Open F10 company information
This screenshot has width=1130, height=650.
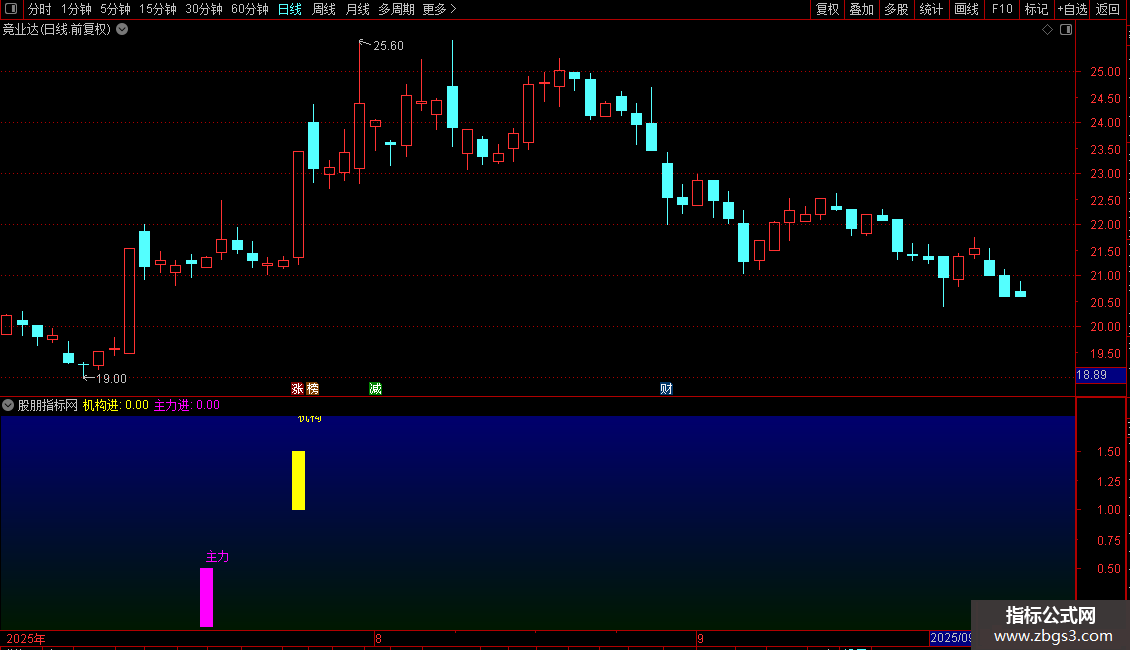pyautogui.click(x=1002, y=9)
